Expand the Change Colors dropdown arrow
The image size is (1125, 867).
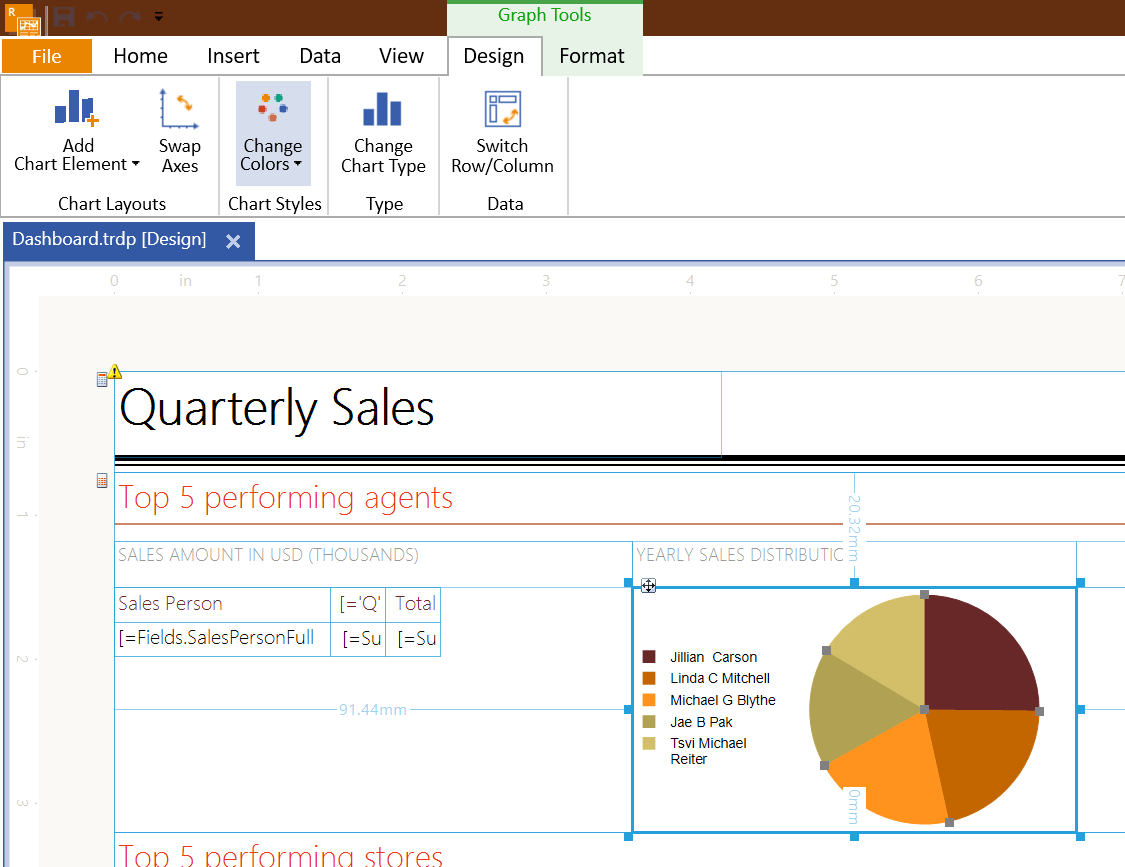coord(297,165)
